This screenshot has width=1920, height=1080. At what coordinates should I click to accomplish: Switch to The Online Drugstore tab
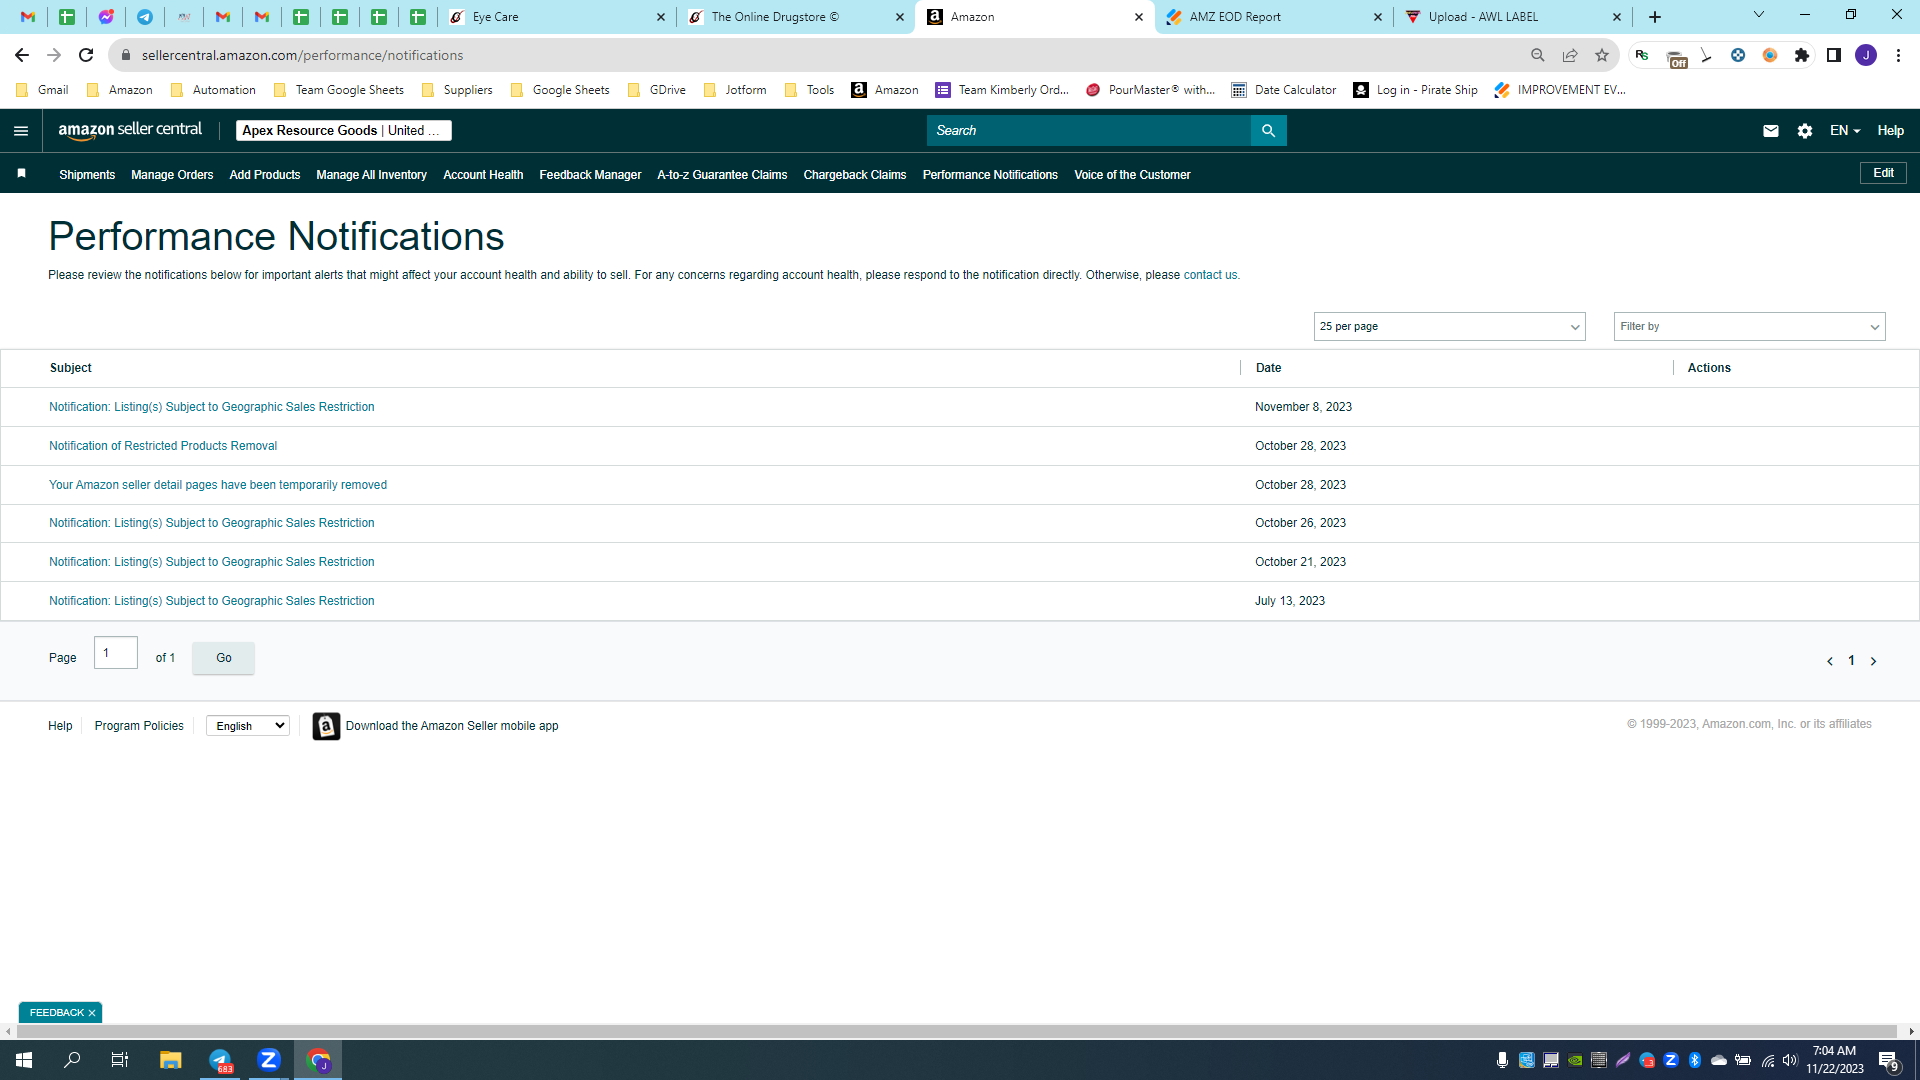coord(795,17)
